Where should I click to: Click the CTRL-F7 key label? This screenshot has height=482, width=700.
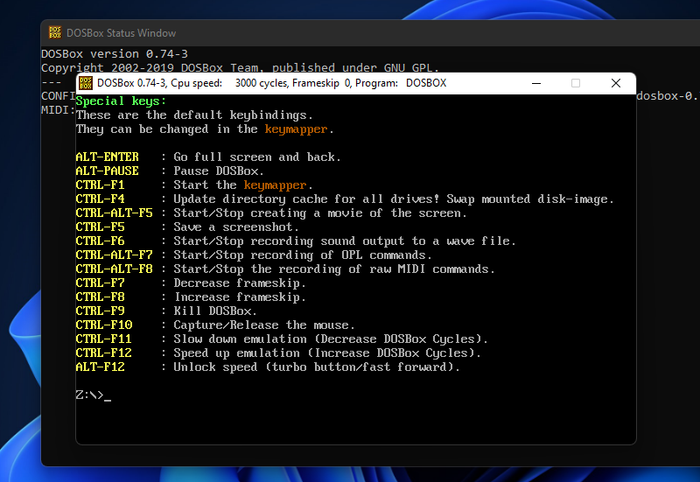coord(100,283)
